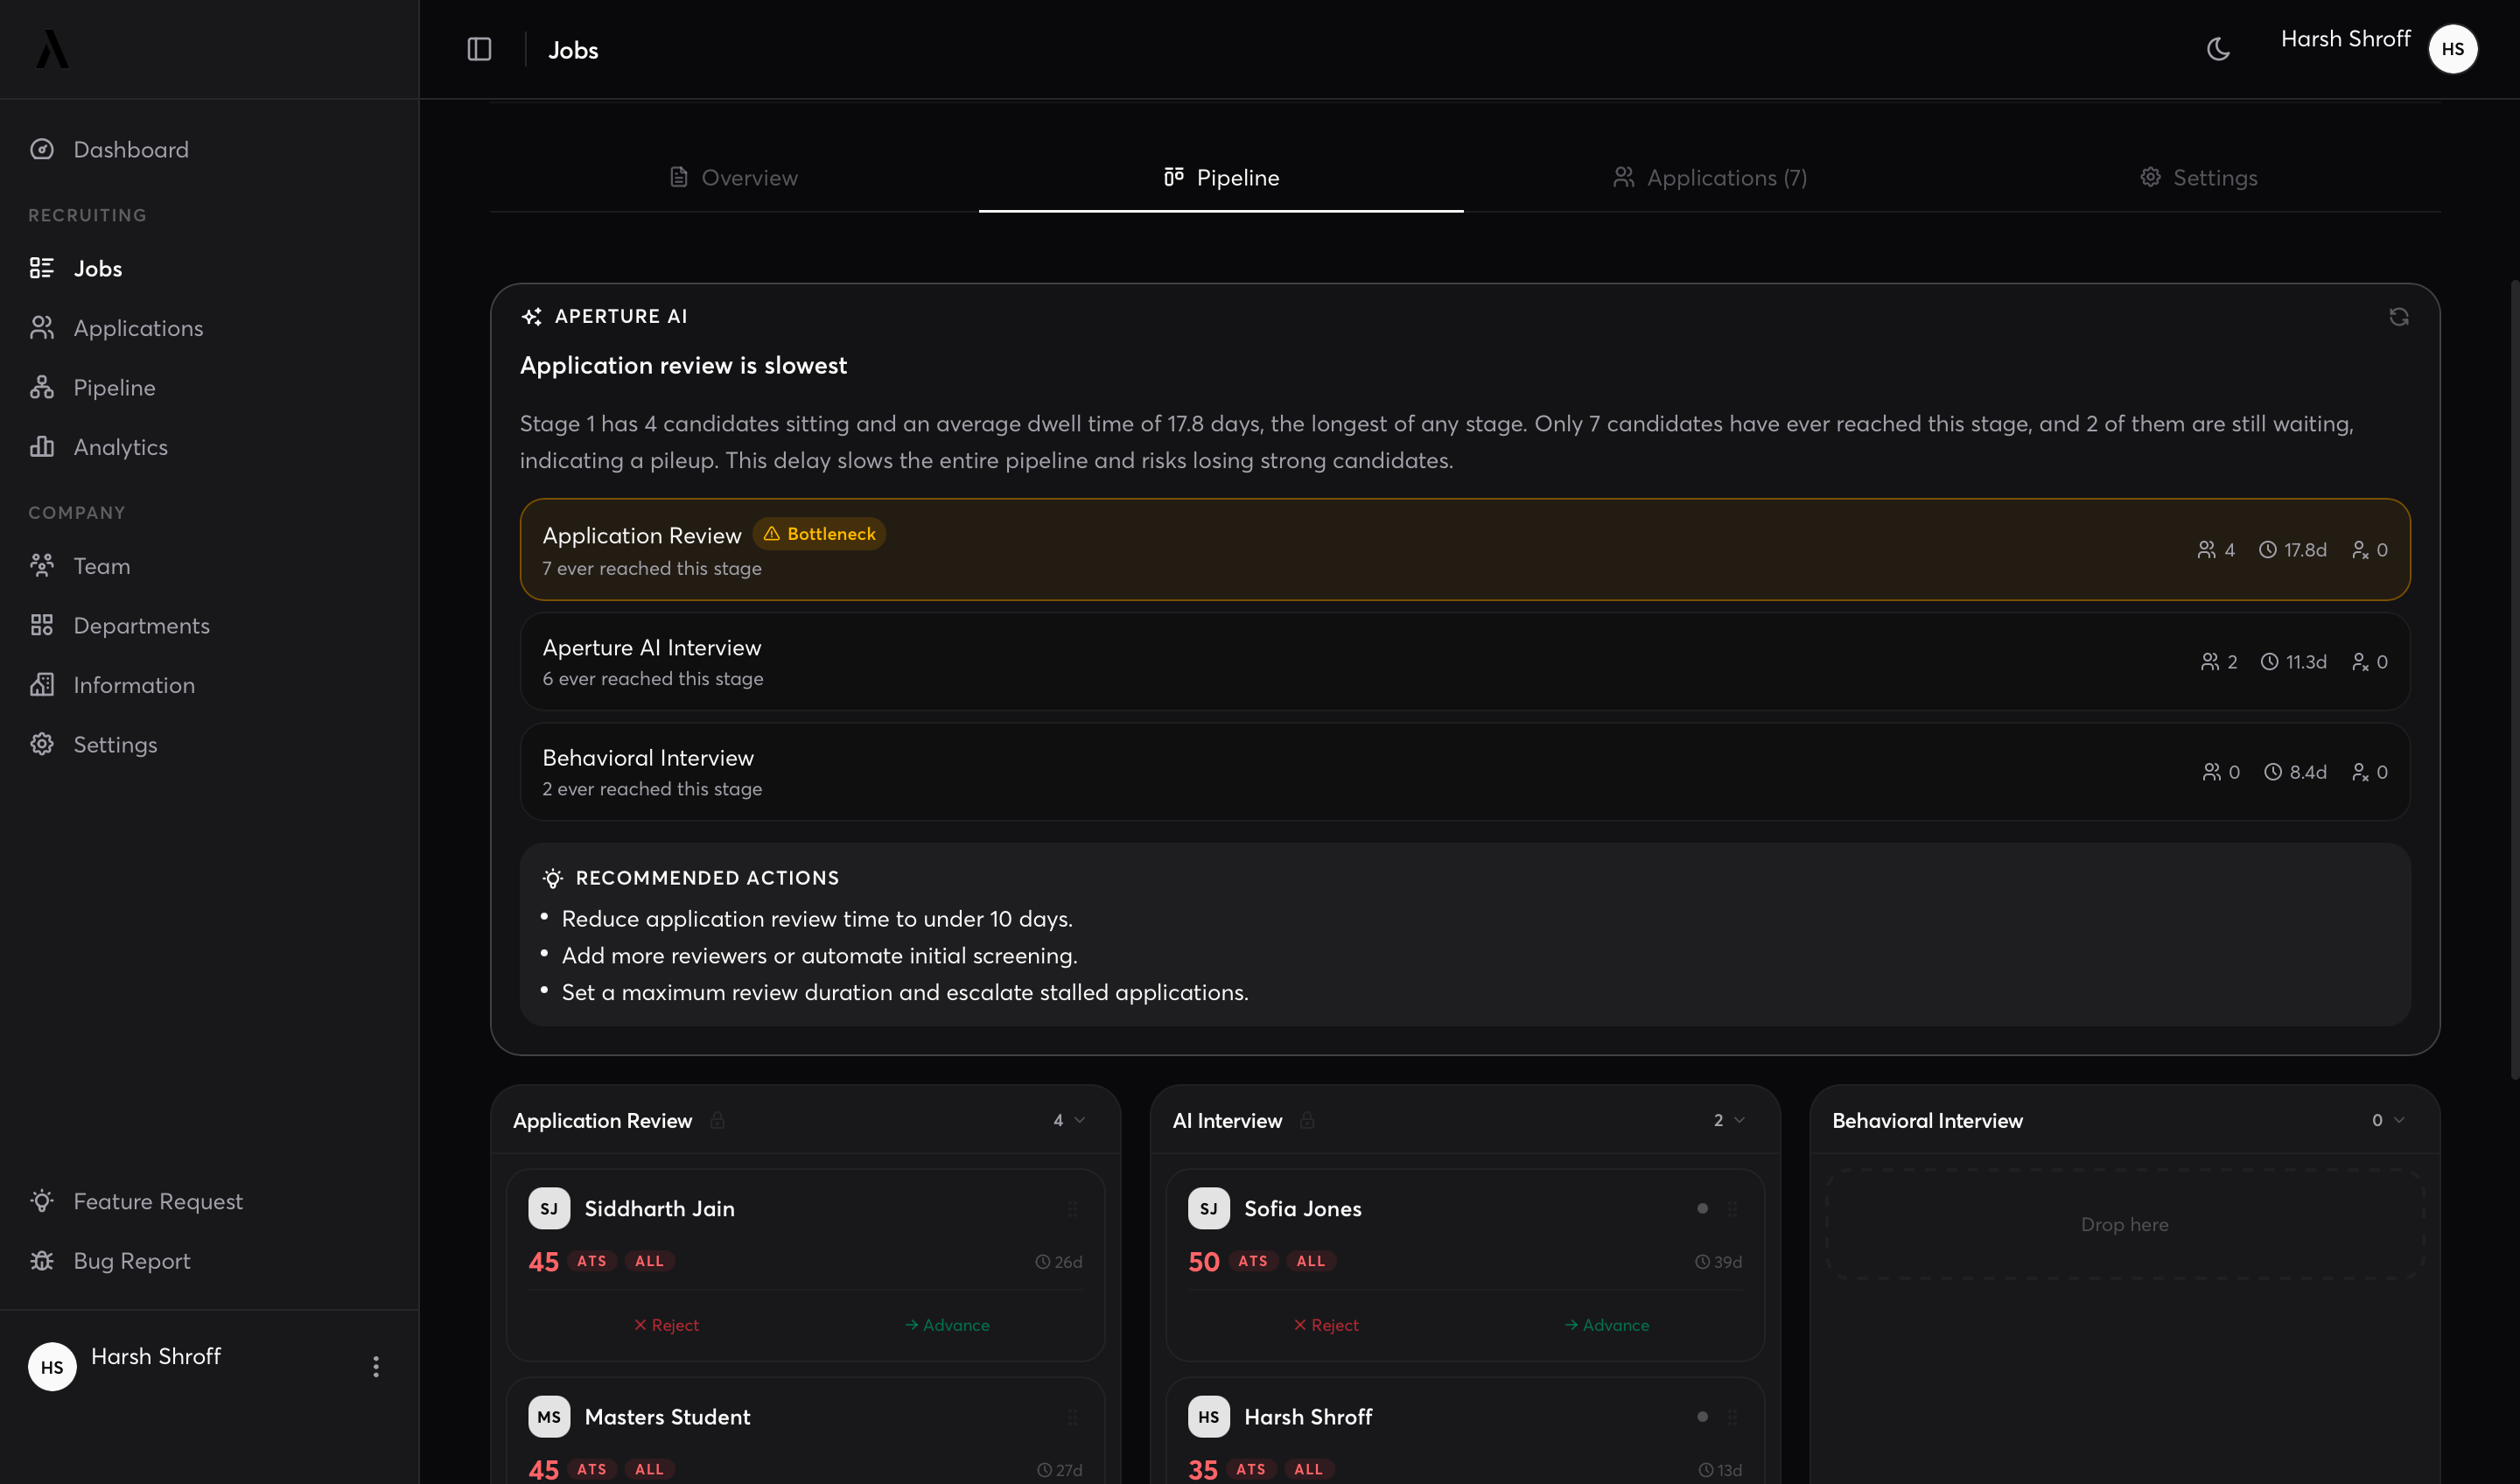The width and height of the screenshot is (2520, 1484).
Task: Click the 17.8d dwell time clock
Action: (x=2267, y=550)
